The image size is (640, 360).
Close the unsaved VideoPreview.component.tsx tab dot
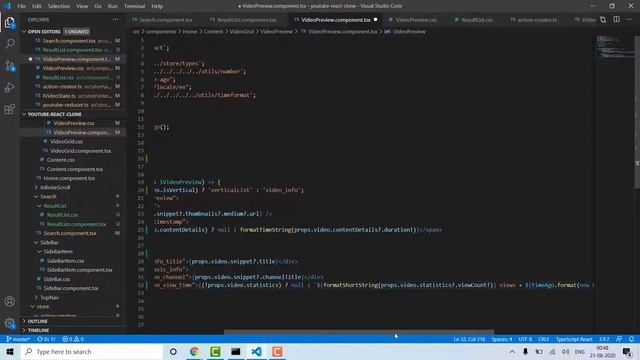376,20
